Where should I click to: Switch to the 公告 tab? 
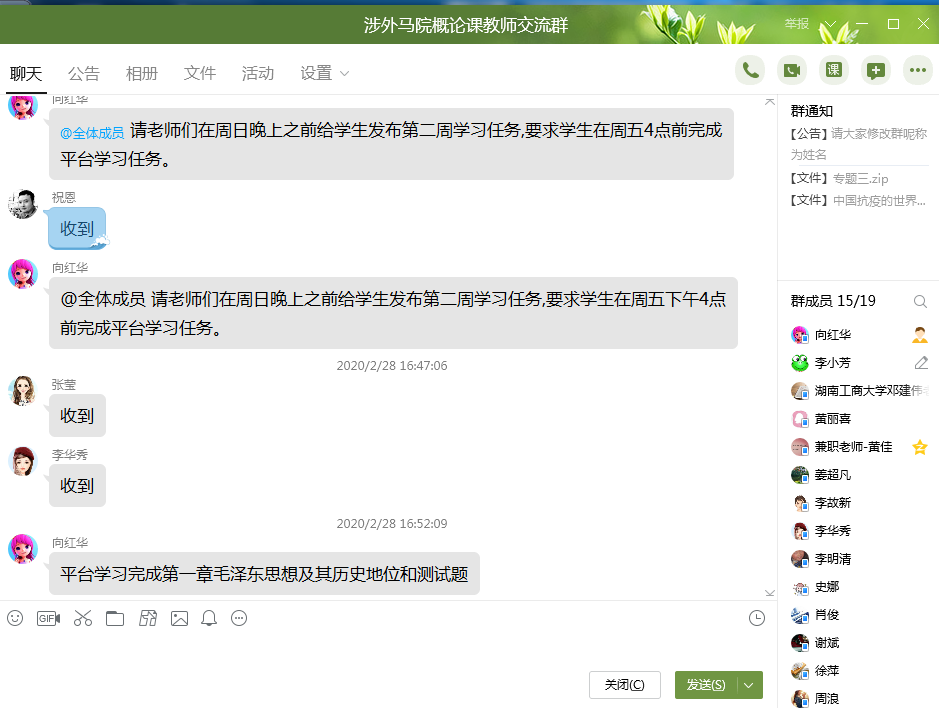point(84,73)
